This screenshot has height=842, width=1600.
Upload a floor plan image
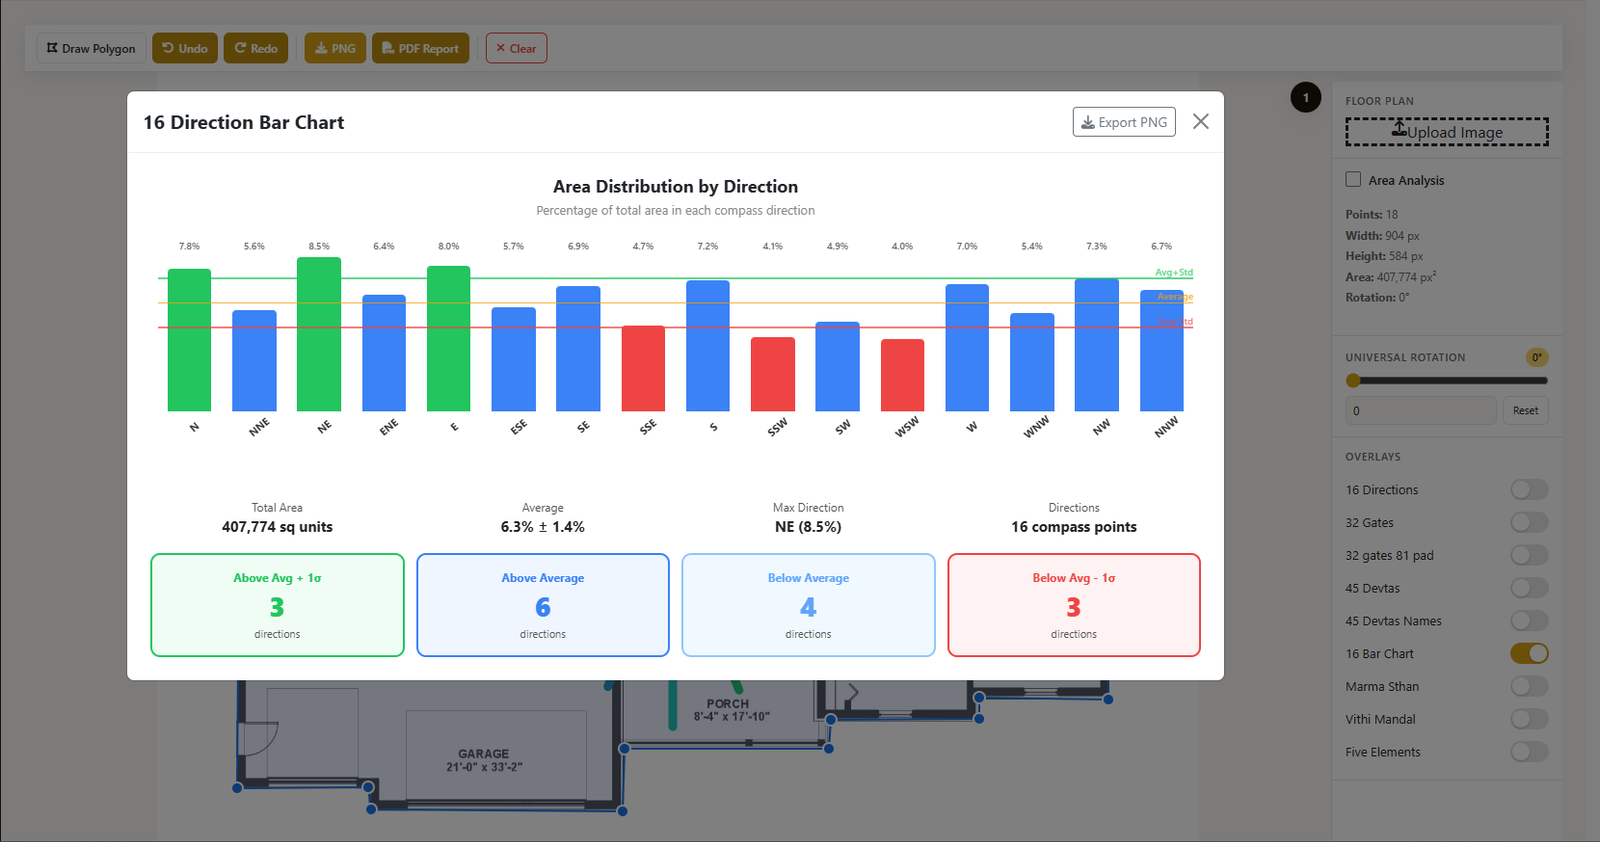[x=1446, y=132]
